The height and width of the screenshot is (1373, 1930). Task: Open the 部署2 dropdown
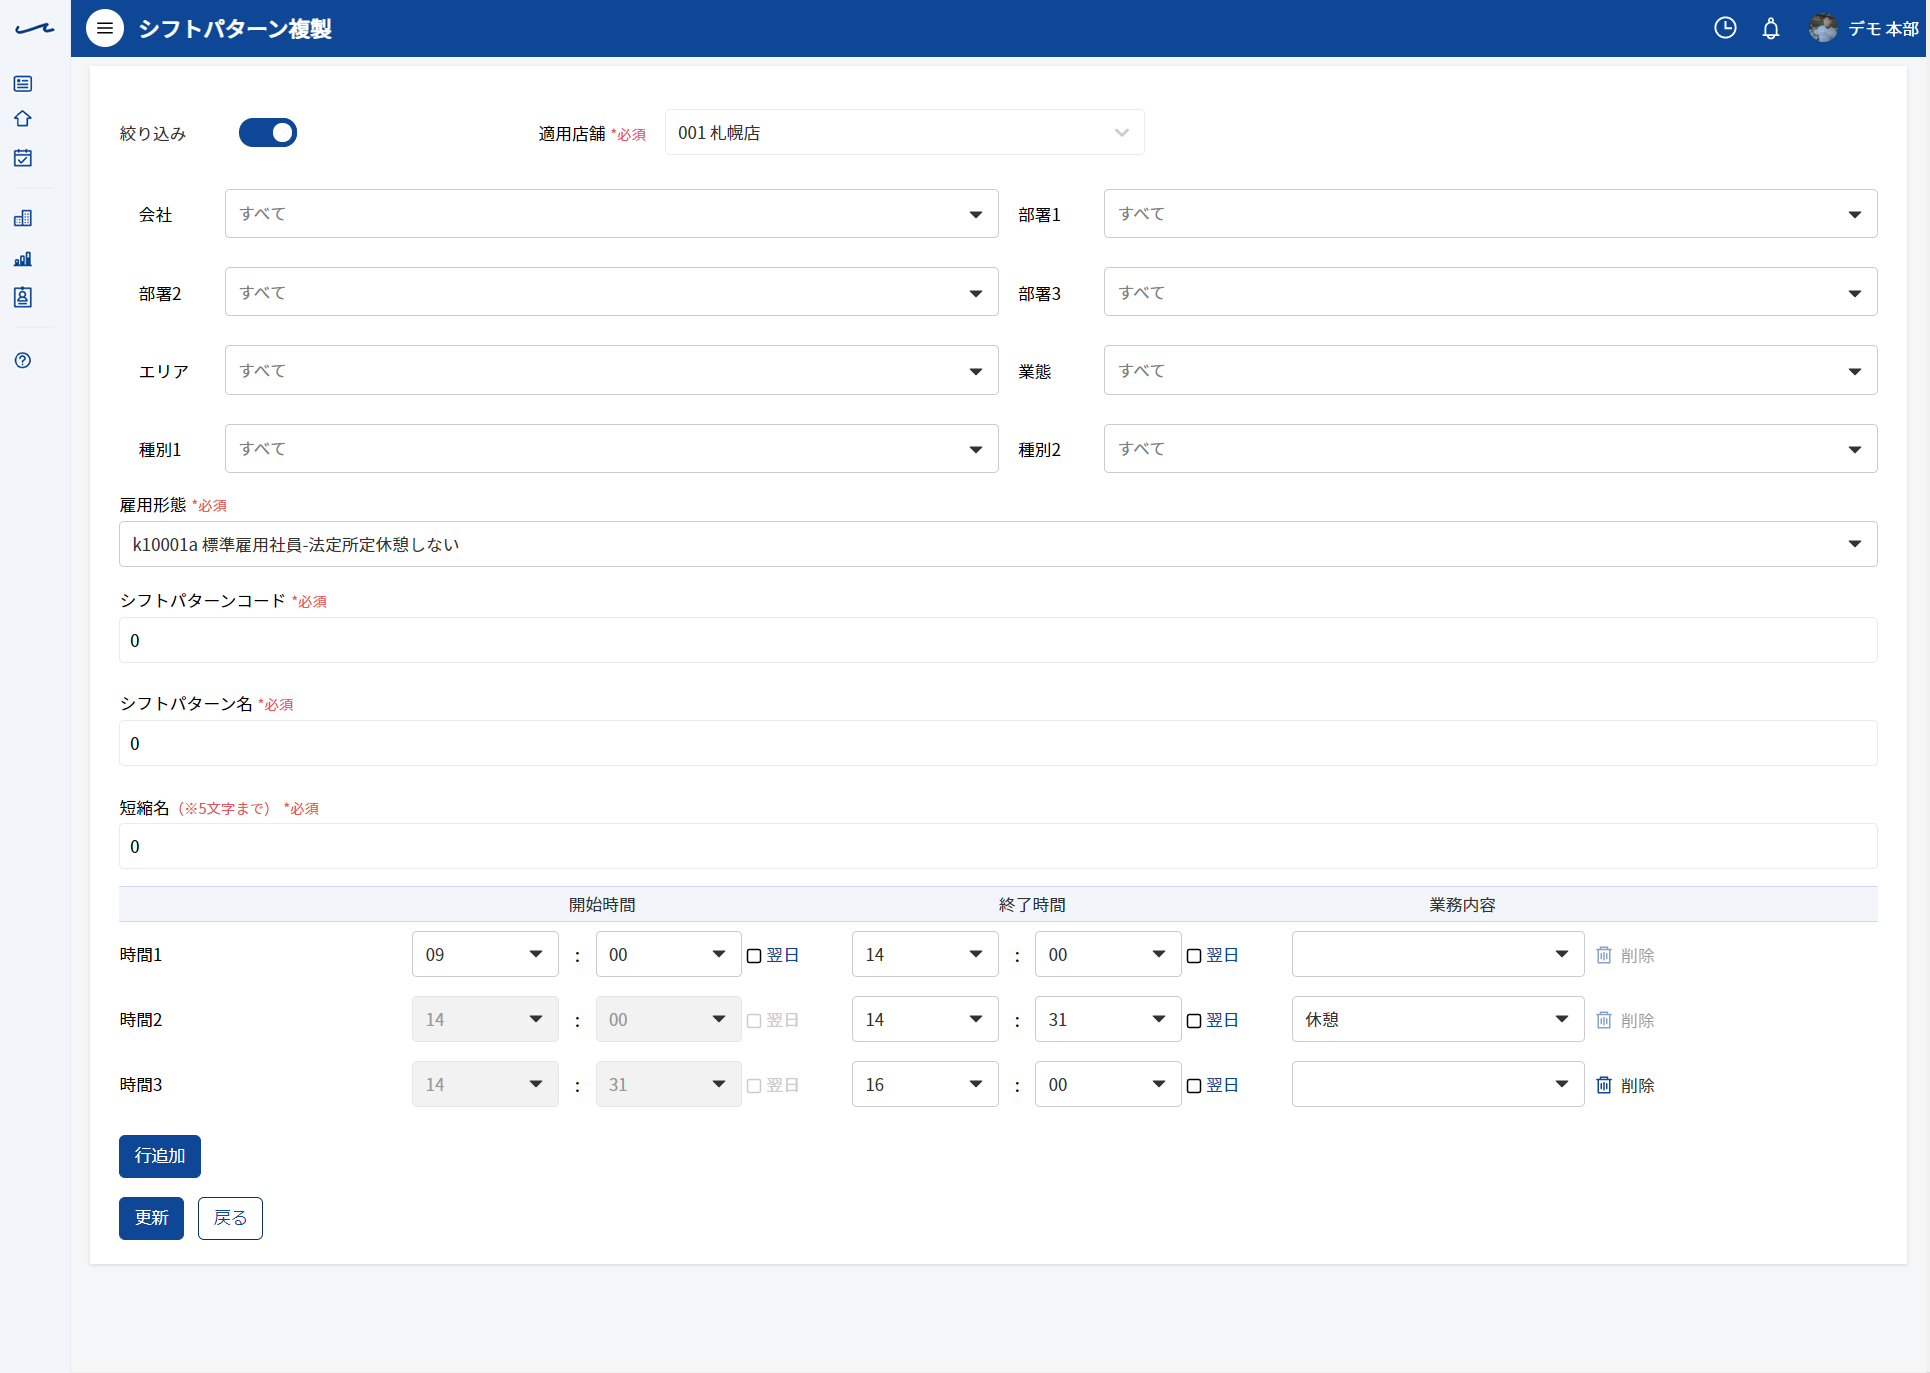[611, 292]
